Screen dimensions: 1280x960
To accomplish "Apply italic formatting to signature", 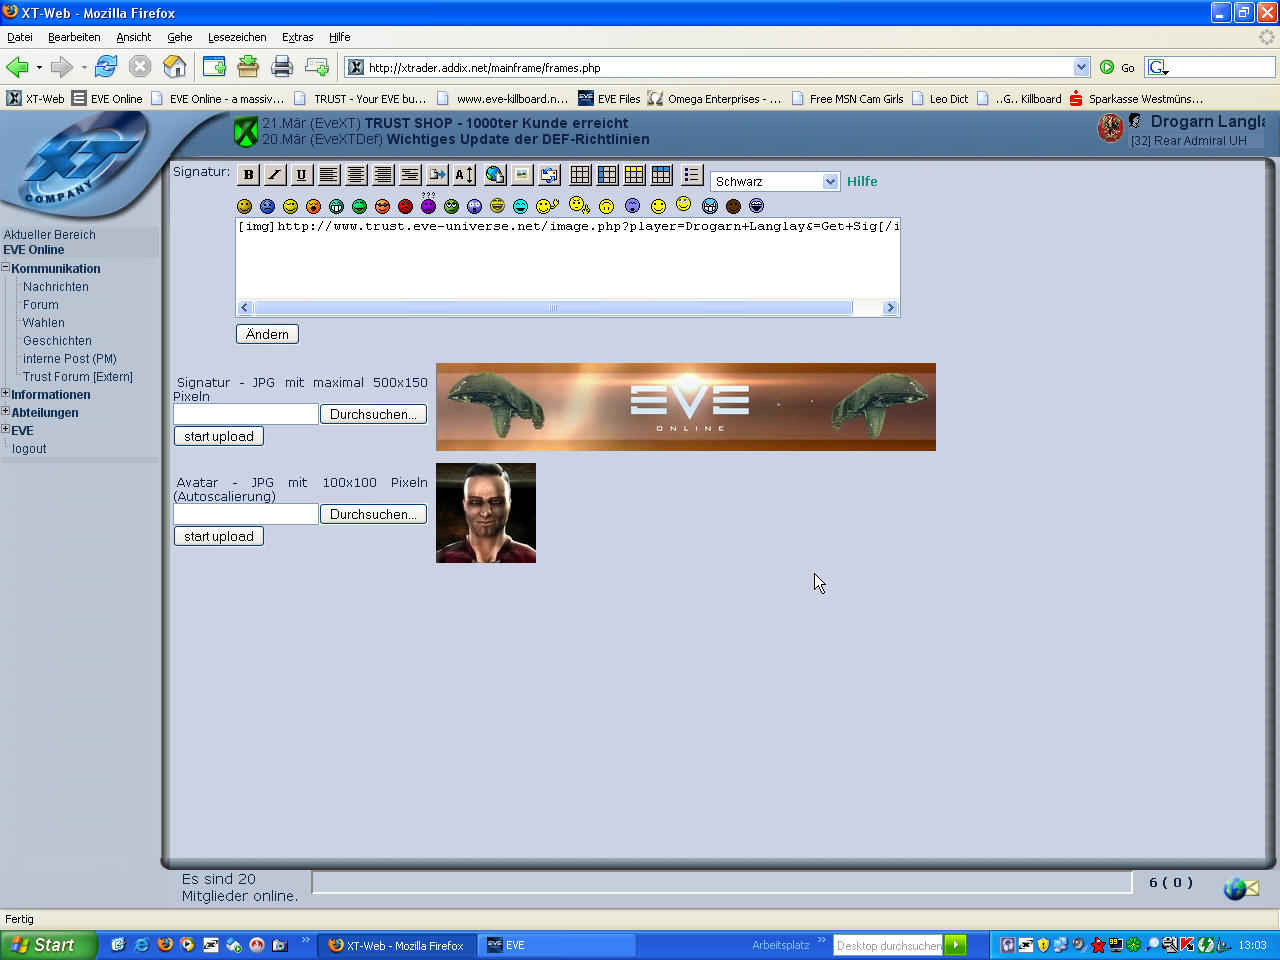I will [275, 175].
